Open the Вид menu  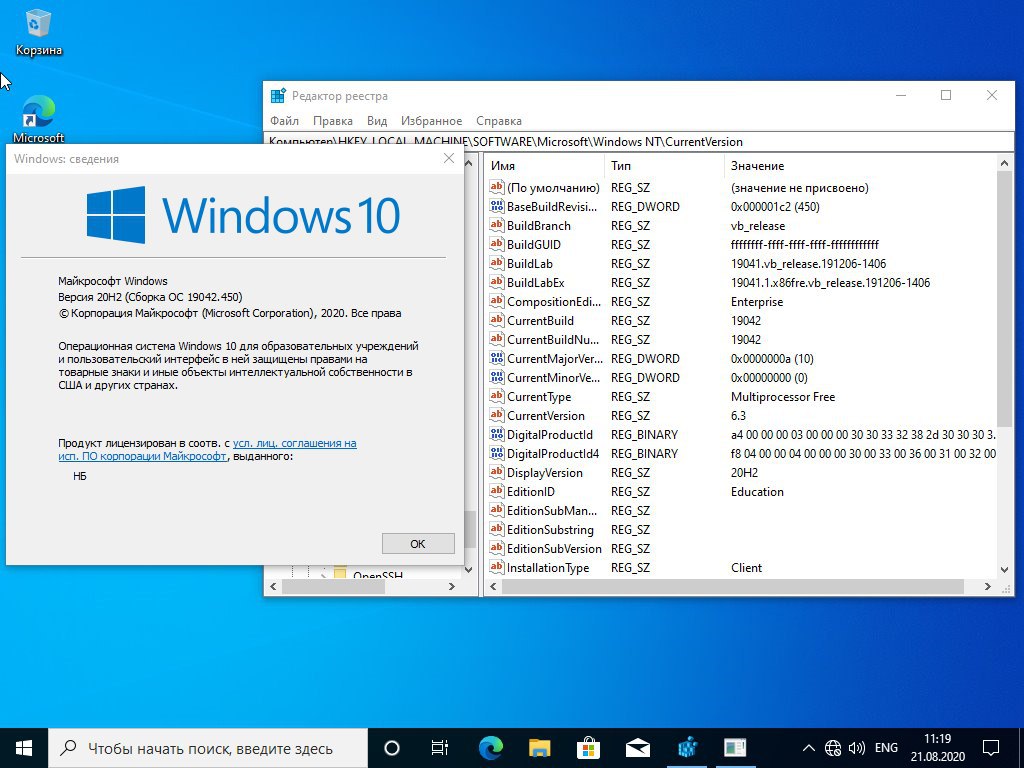tap(377, 121)
